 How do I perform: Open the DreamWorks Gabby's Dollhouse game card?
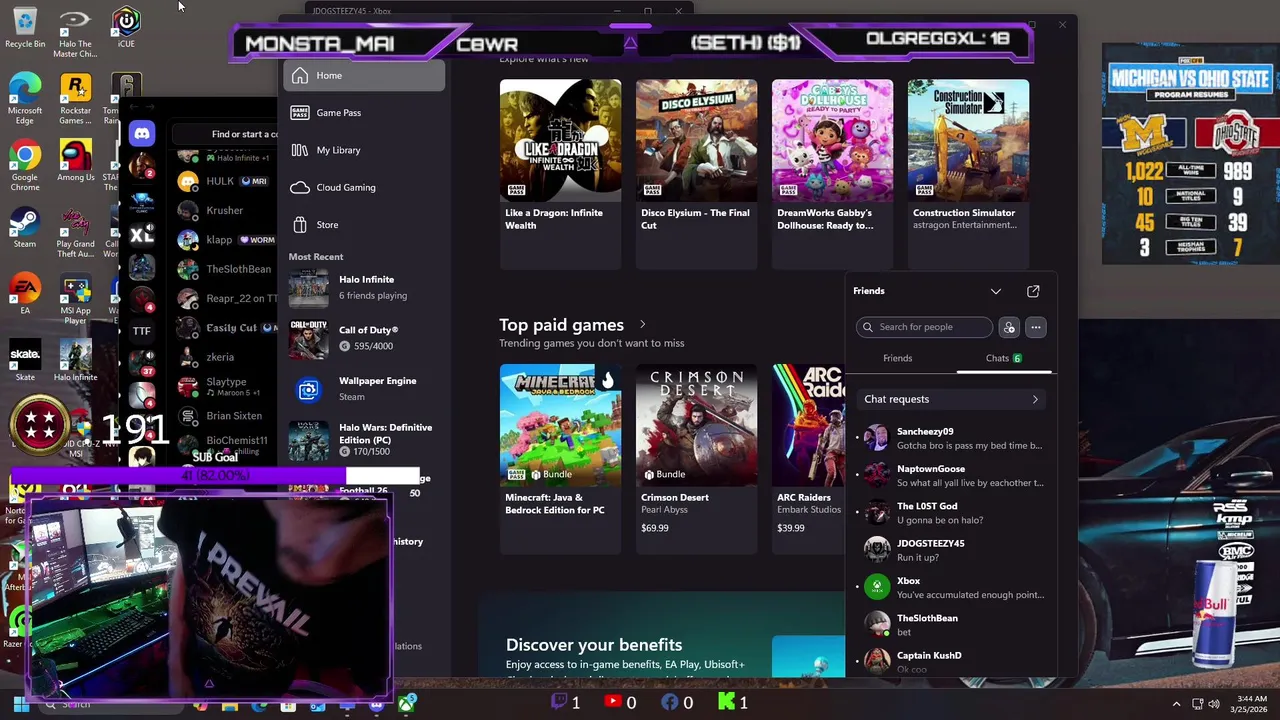[x=832, y=173]
